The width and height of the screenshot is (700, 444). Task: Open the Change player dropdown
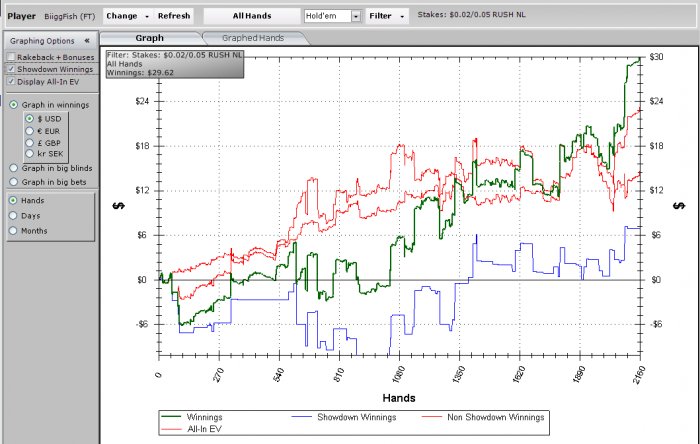point(128,16)
